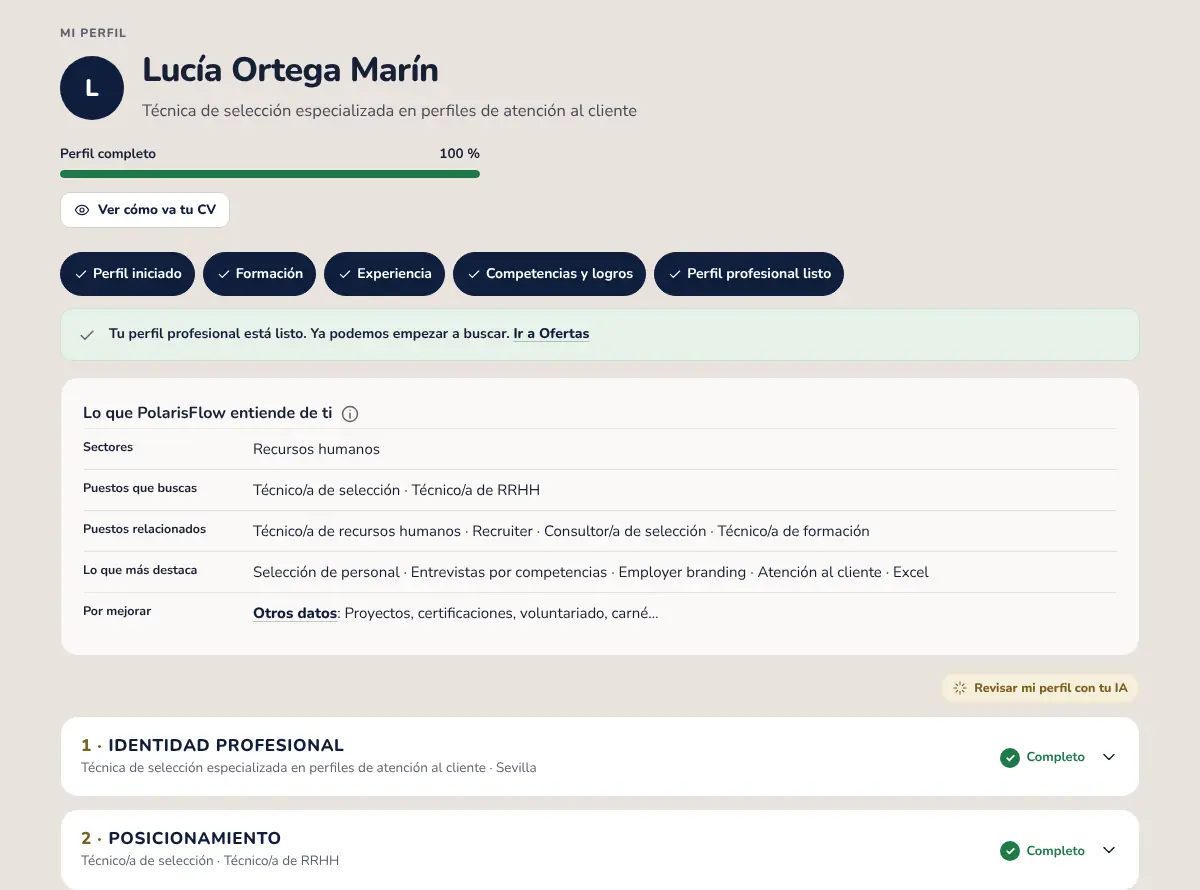The image size is (1200, 890).
Task: Click the info icon beside 'Lo que PolarisFlow entiende de ti'
Action: pos(350,413)
